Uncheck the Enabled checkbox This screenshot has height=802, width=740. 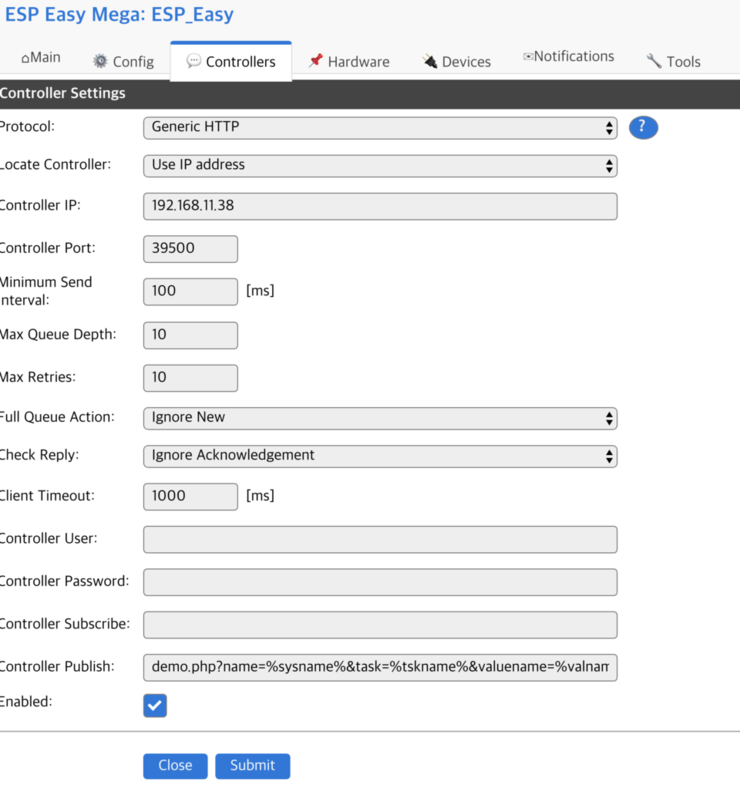coord(155,706)
